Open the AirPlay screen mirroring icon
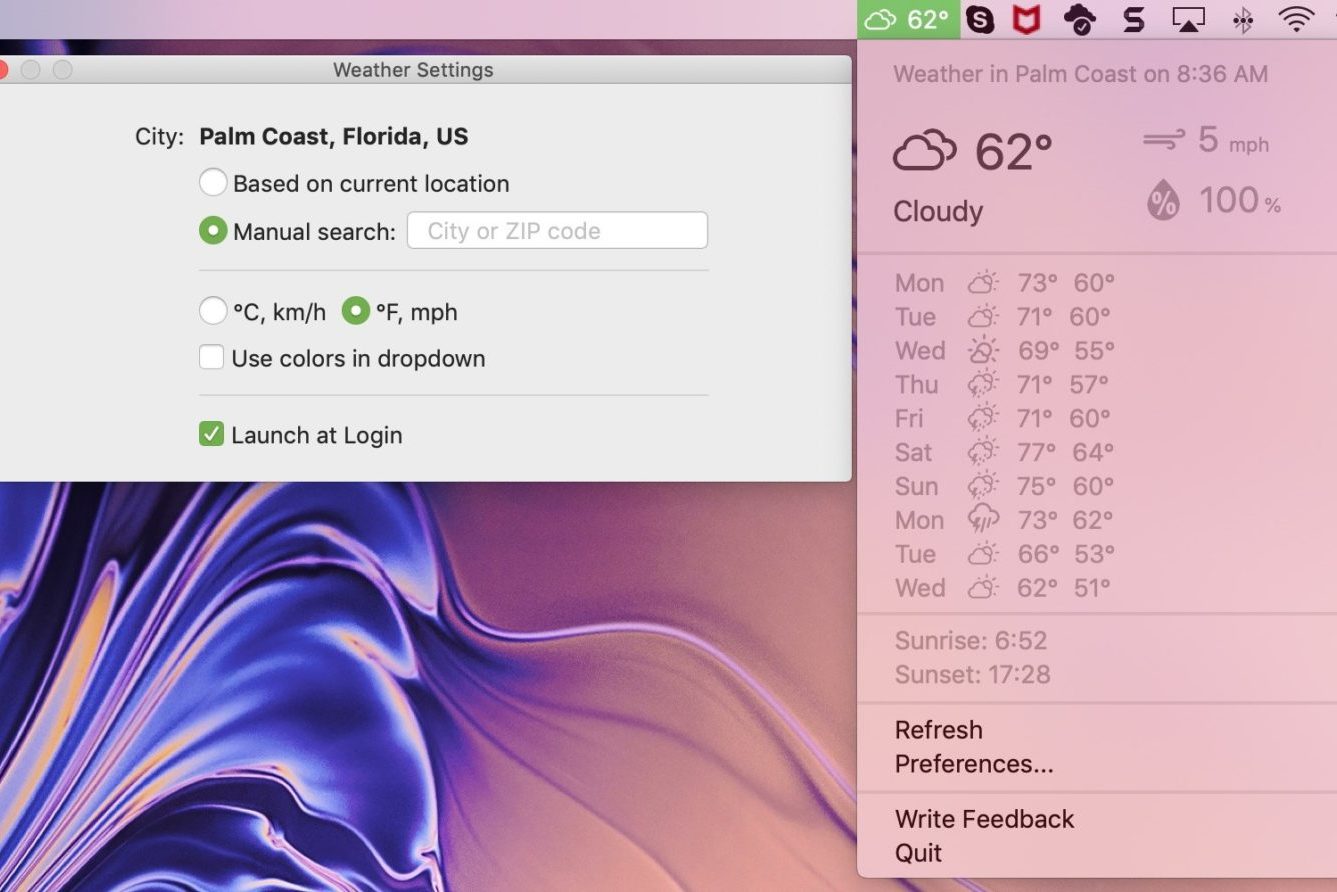The width and height of the screenshot is (1337, 892). [x=1188, y=17]
